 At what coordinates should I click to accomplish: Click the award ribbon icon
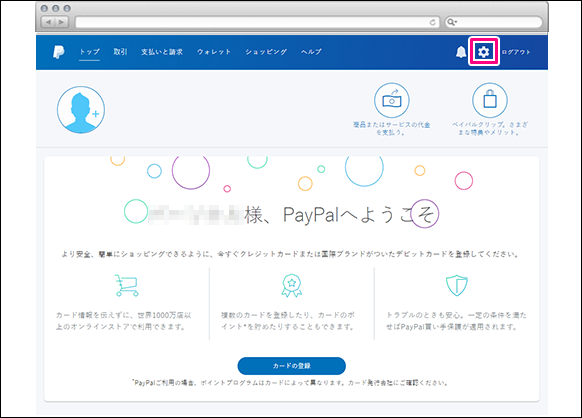click(292, 285)
